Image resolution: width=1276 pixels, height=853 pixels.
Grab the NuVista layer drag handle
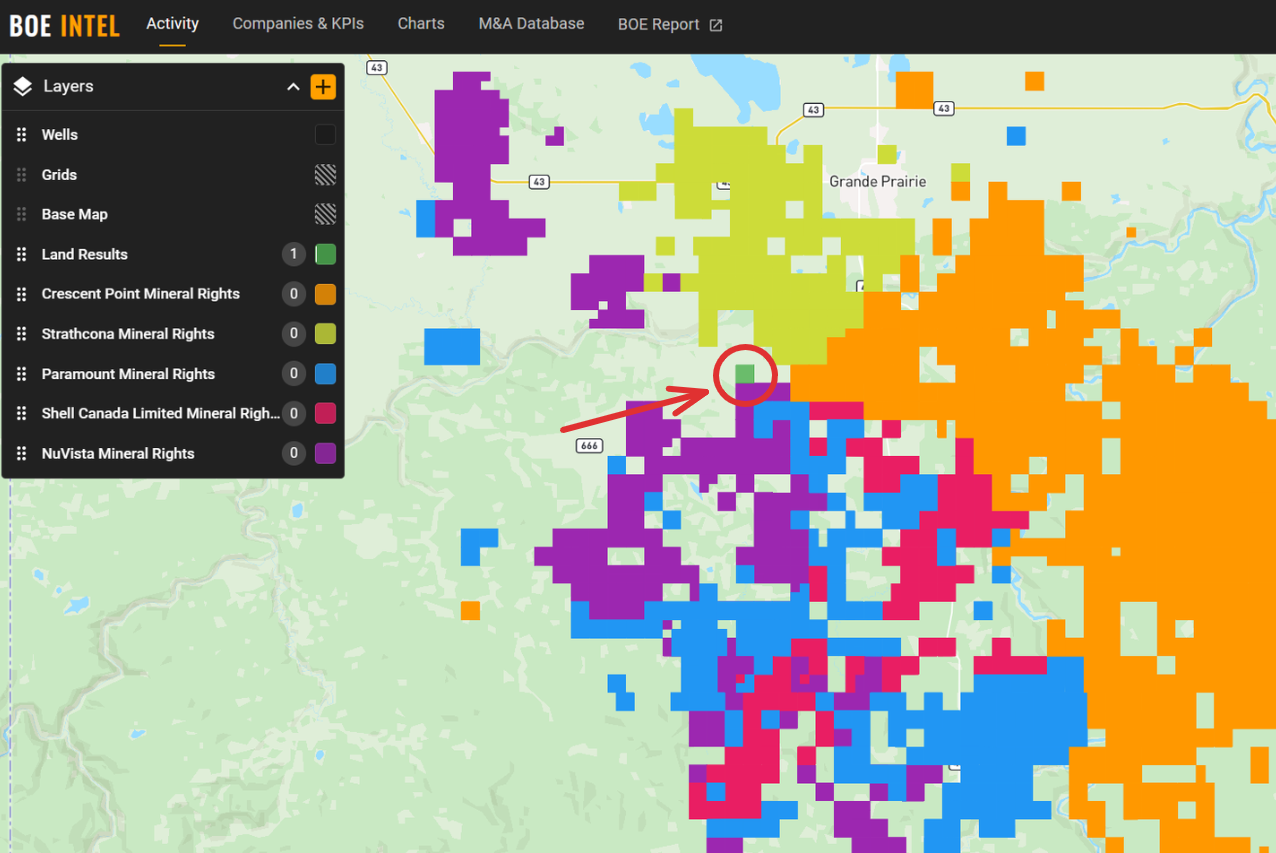click(22, 453)
